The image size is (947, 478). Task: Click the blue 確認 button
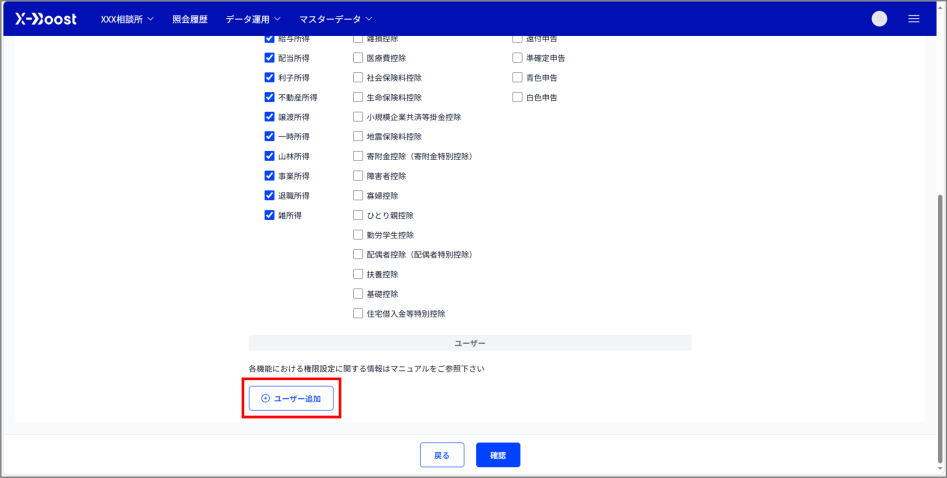coord(498,455)
